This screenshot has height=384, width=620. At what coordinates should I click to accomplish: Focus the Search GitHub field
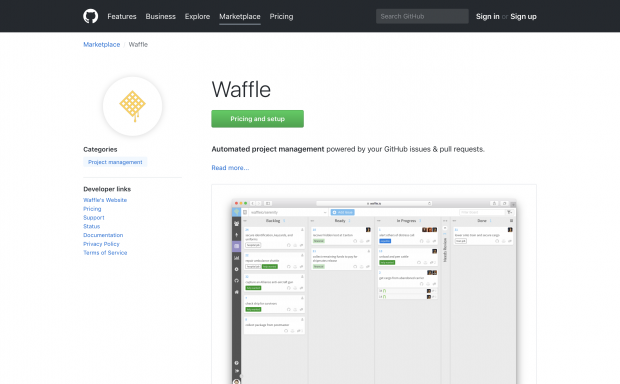click(x=422, y=16)
